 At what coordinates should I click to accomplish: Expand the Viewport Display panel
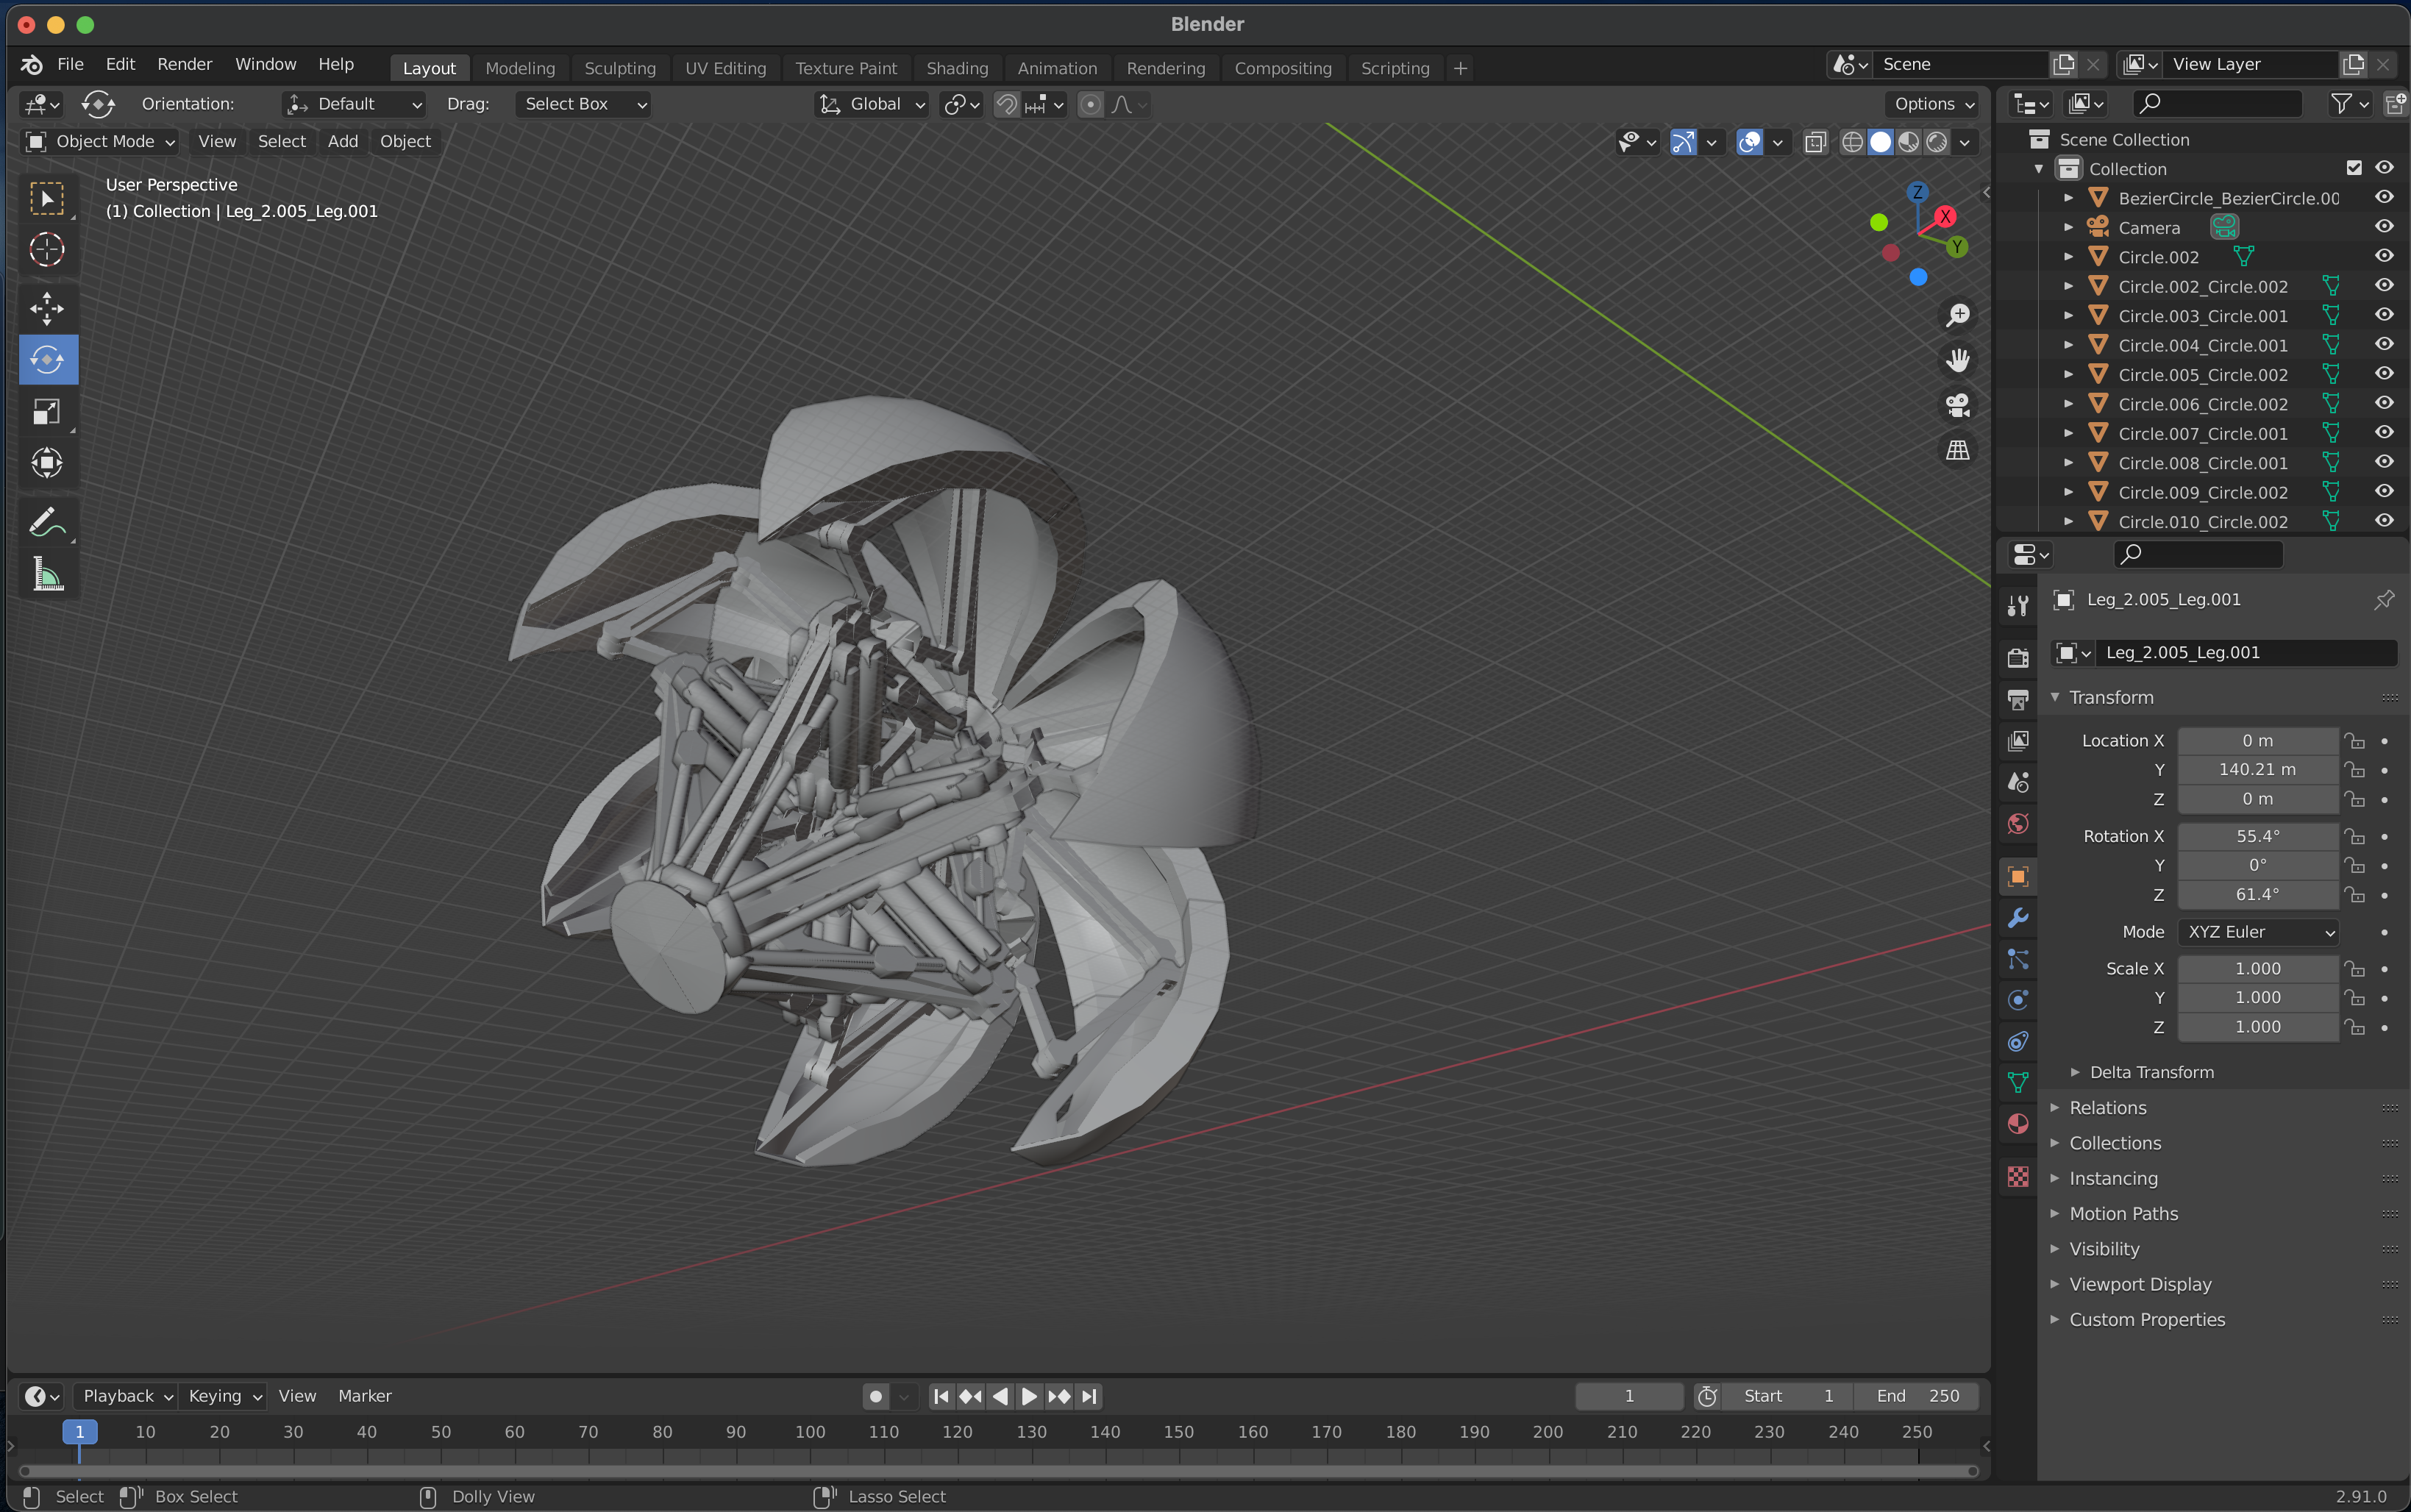(x=2139, y=1284)
